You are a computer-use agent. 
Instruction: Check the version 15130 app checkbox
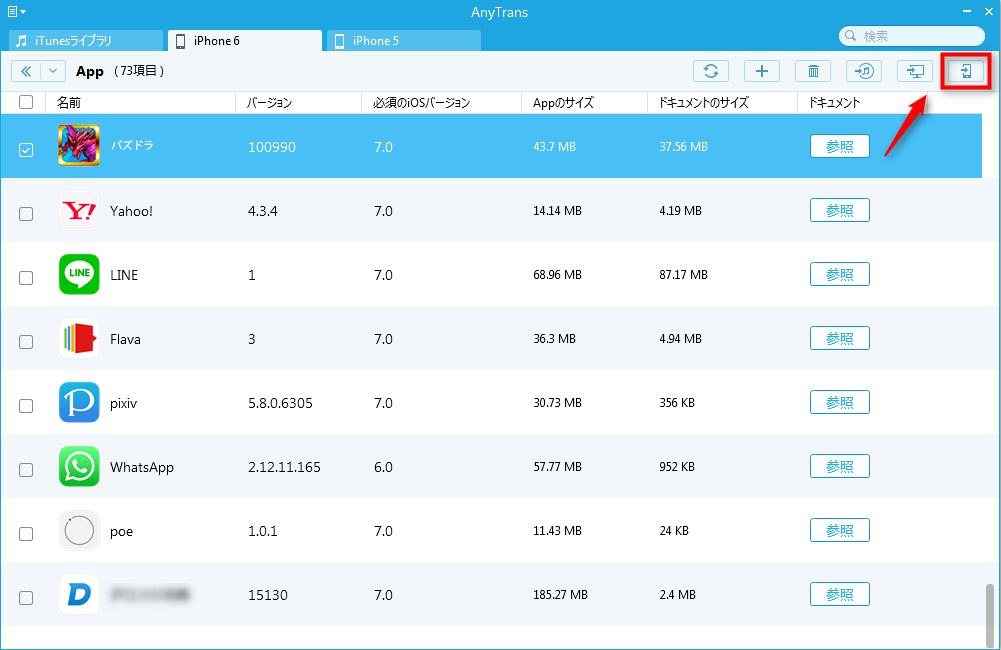pos(26,598)
